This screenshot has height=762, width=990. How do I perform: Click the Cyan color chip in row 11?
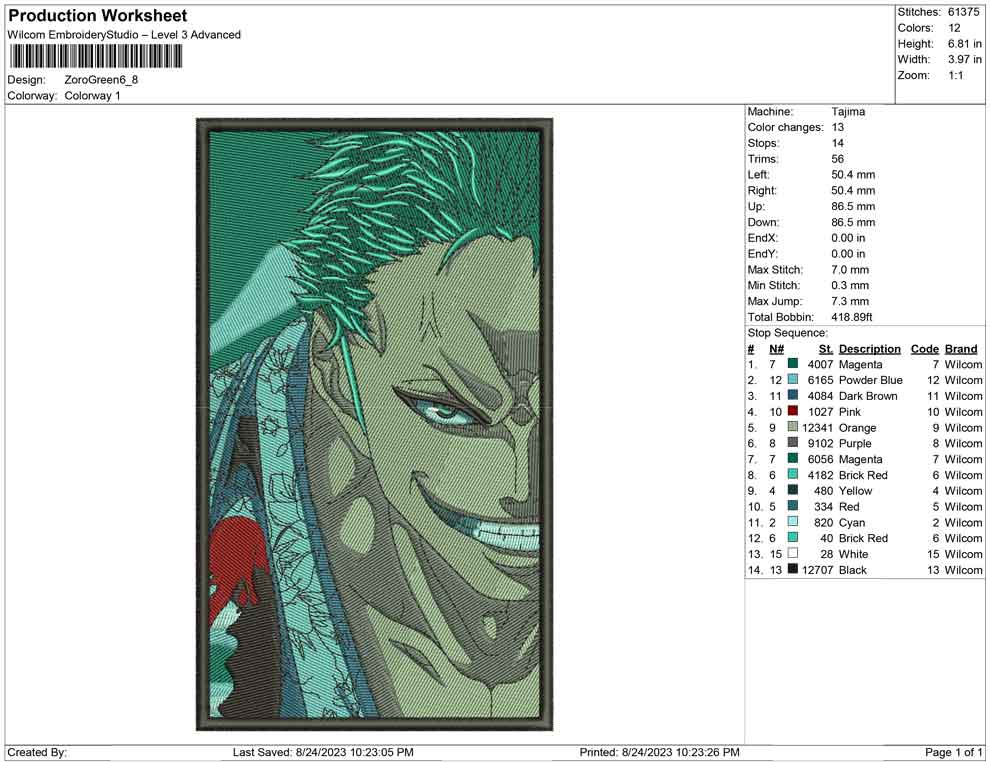pos(792,522)
